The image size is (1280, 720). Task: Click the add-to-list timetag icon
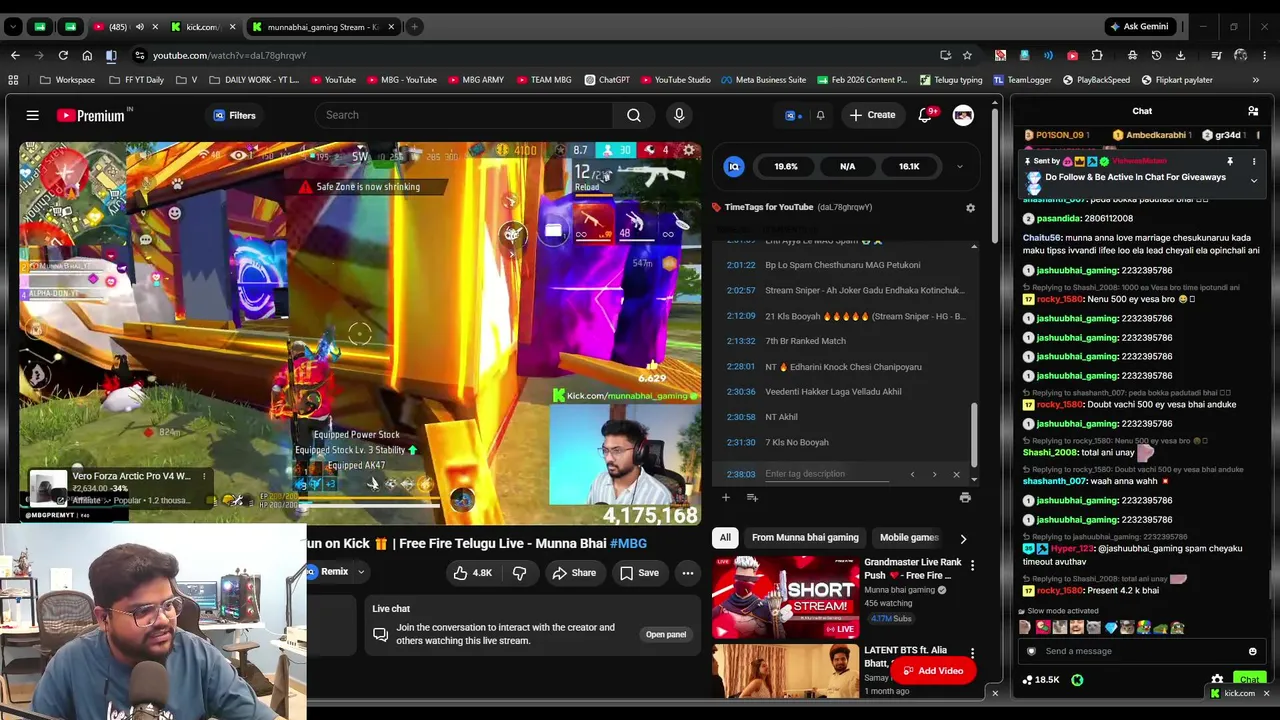(752, 497)
